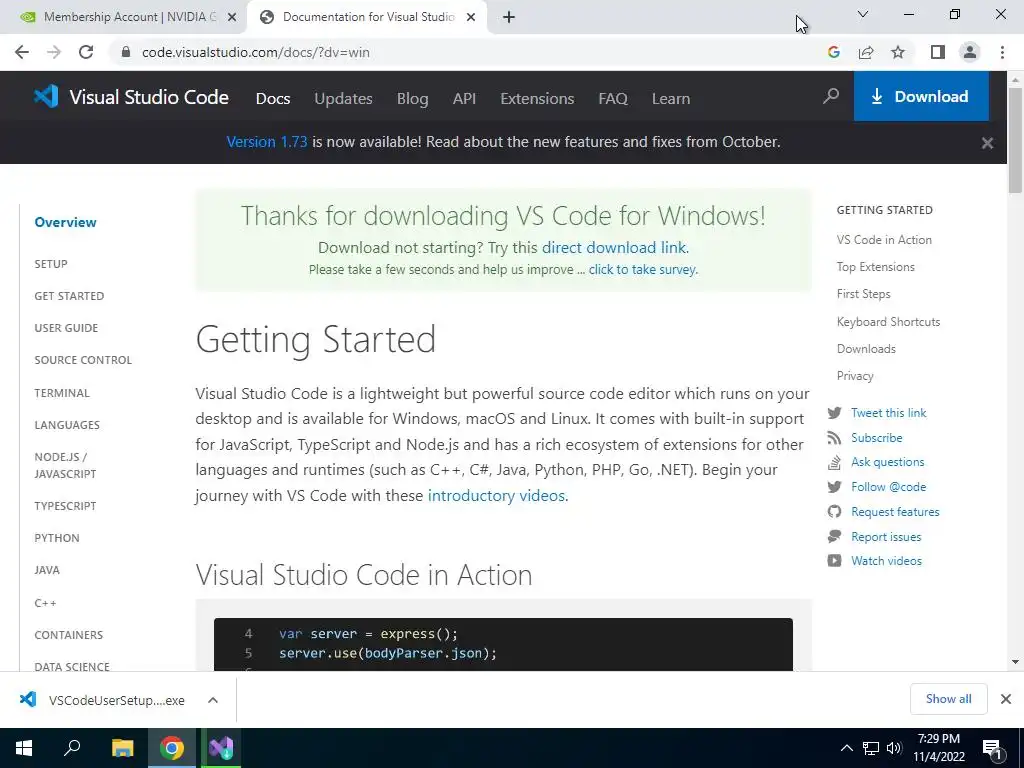Image resolution: width=1024 pixels, height=768 pixels.
Task: Click the Stack Overflow icon beside Ask questions
Action: tap(835, 462)
